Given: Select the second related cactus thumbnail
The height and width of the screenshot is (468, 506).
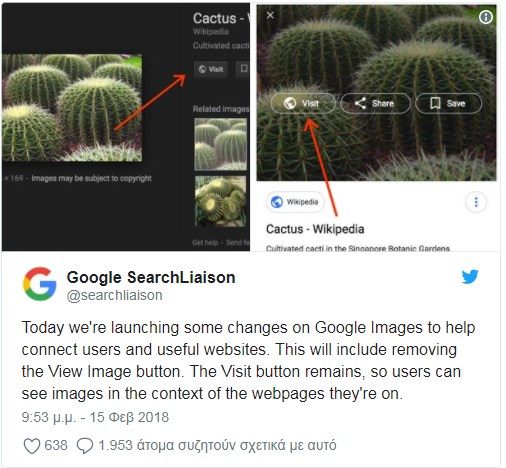Looking at the screenshot, I should point(221,202).
